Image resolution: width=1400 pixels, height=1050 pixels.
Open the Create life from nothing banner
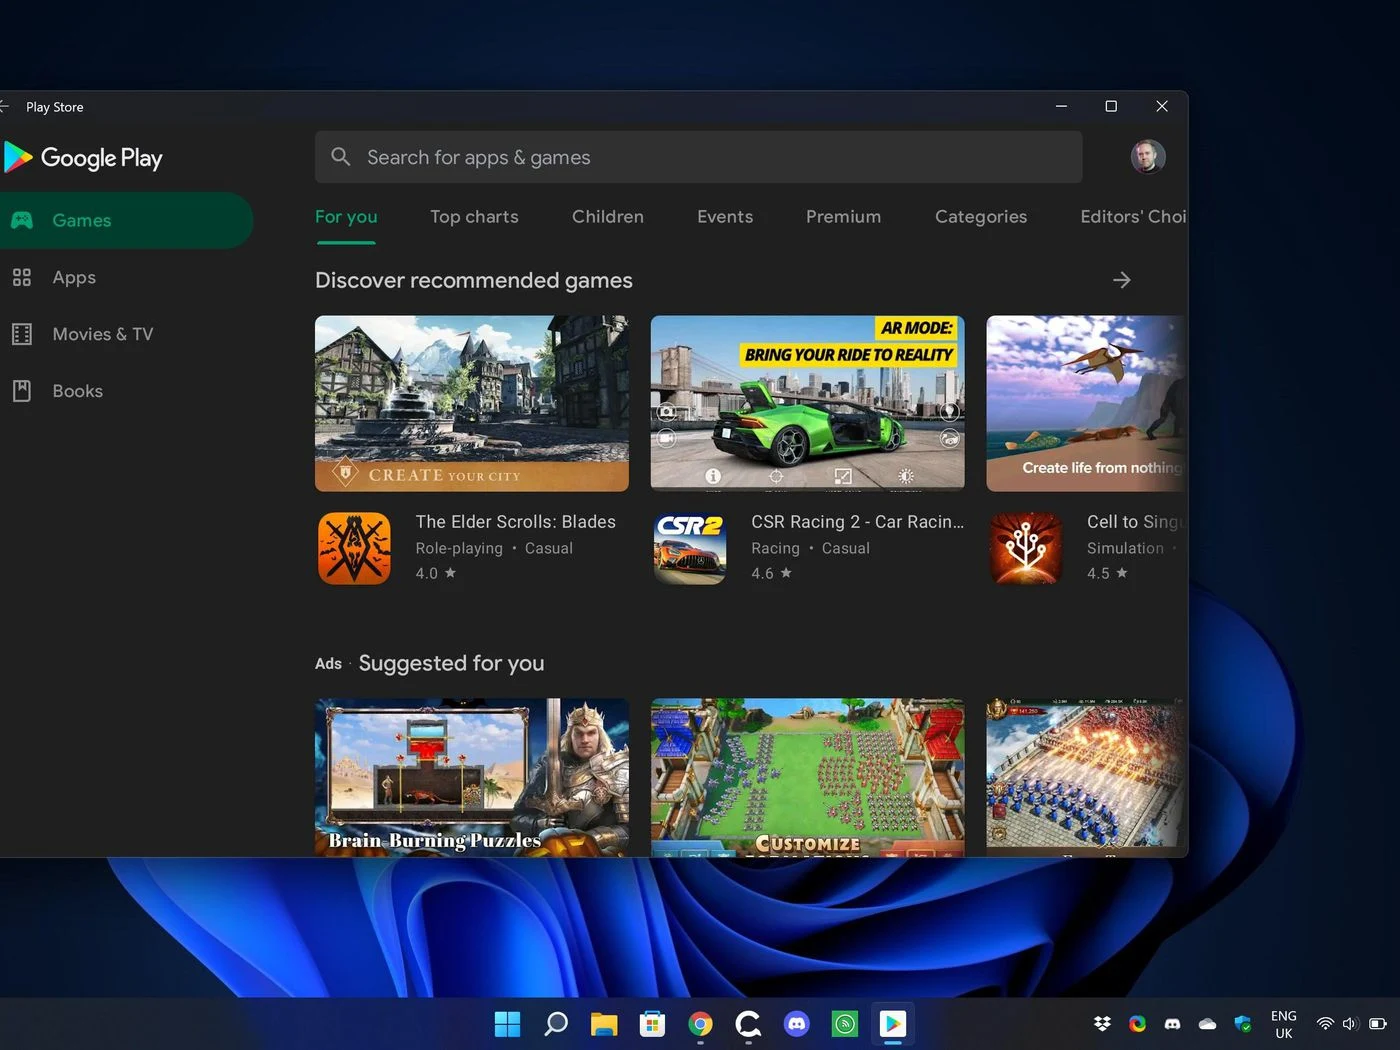1087,403
